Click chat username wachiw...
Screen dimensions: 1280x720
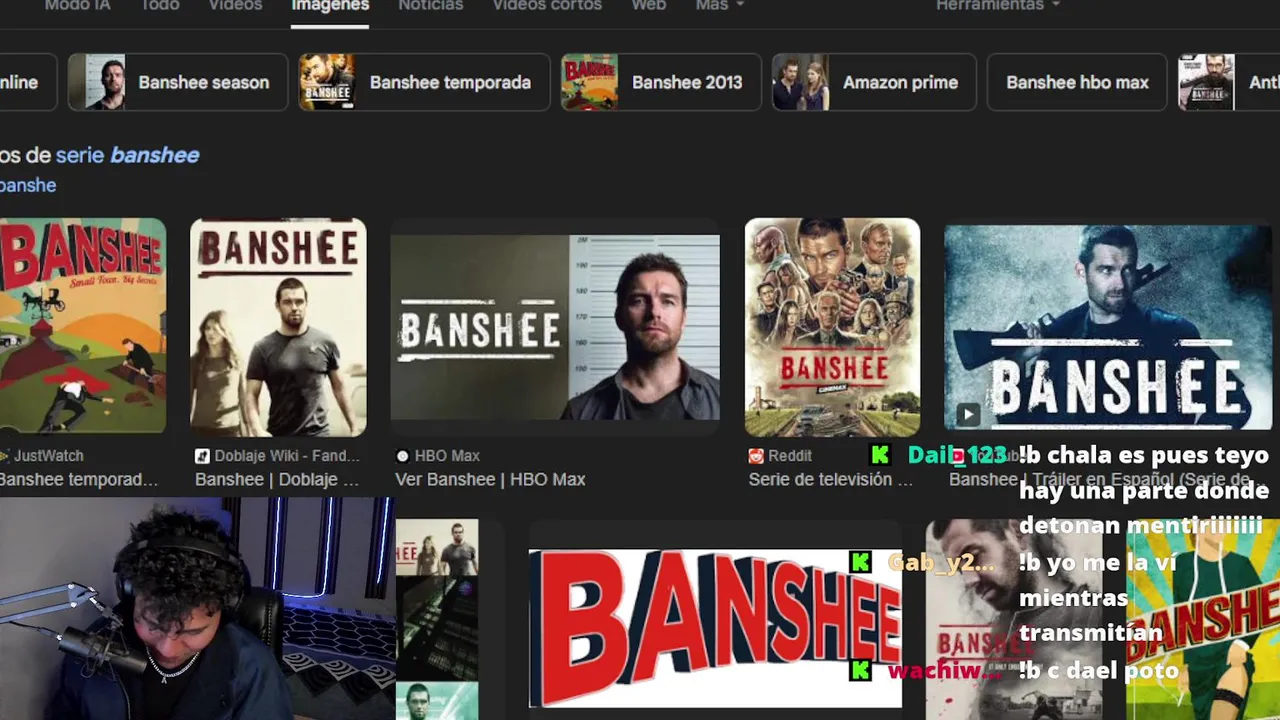click(945, 670)
